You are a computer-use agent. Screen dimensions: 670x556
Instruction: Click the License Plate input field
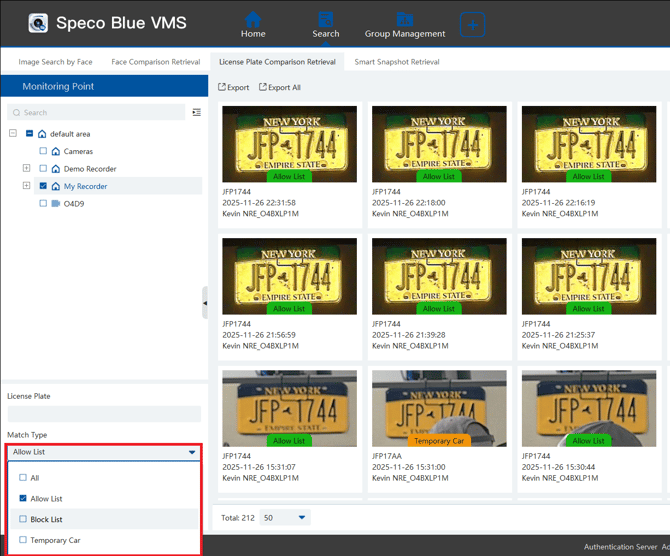click(104, 414)
